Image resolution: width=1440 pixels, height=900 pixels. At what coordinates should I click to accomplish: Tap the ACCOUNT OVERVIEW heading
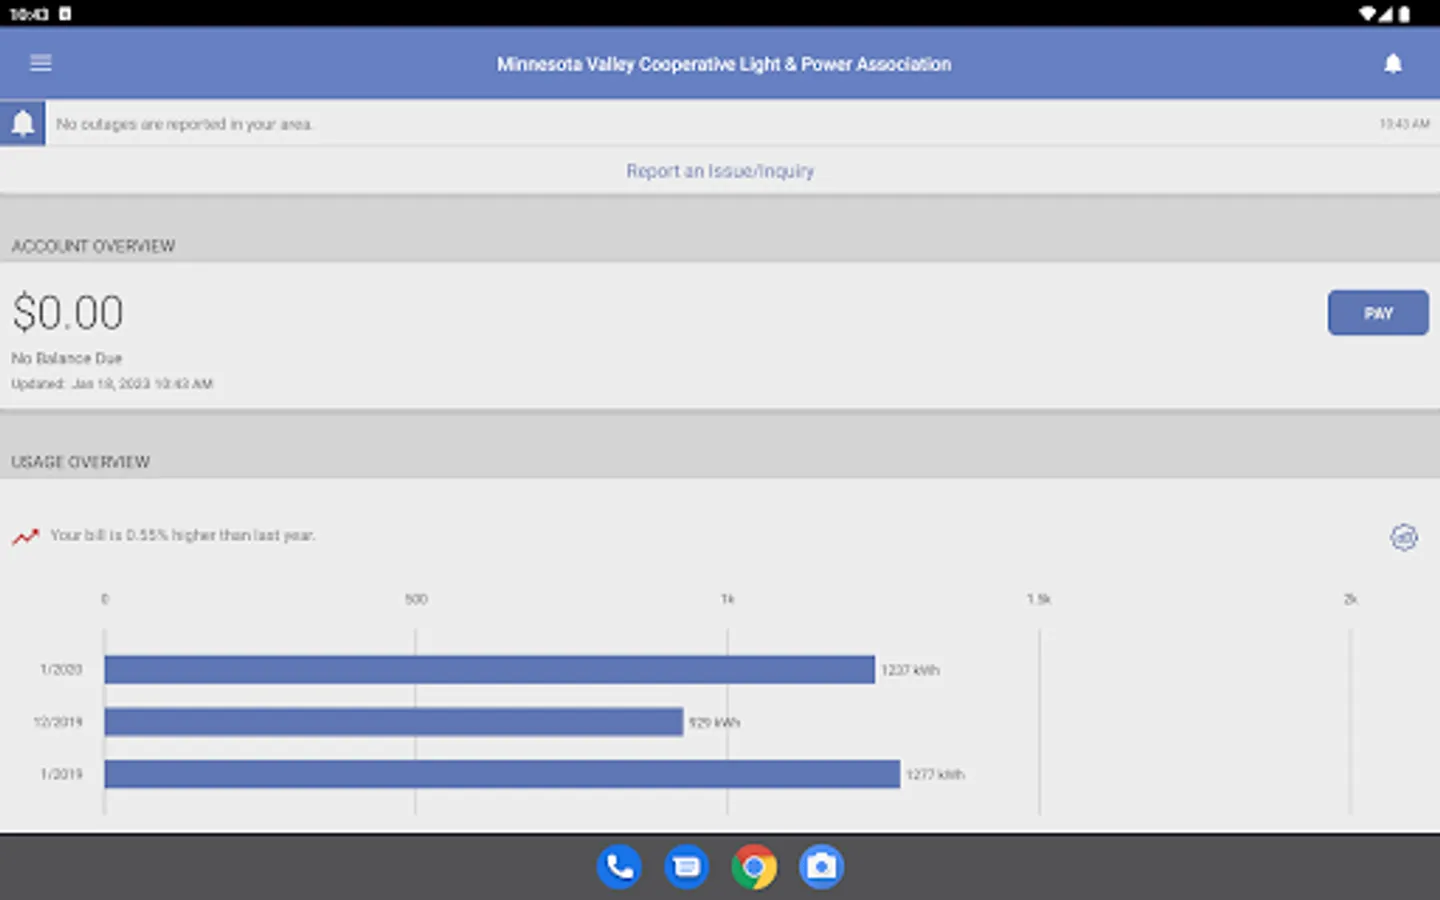pyautogui.click(x=93, y=246)
